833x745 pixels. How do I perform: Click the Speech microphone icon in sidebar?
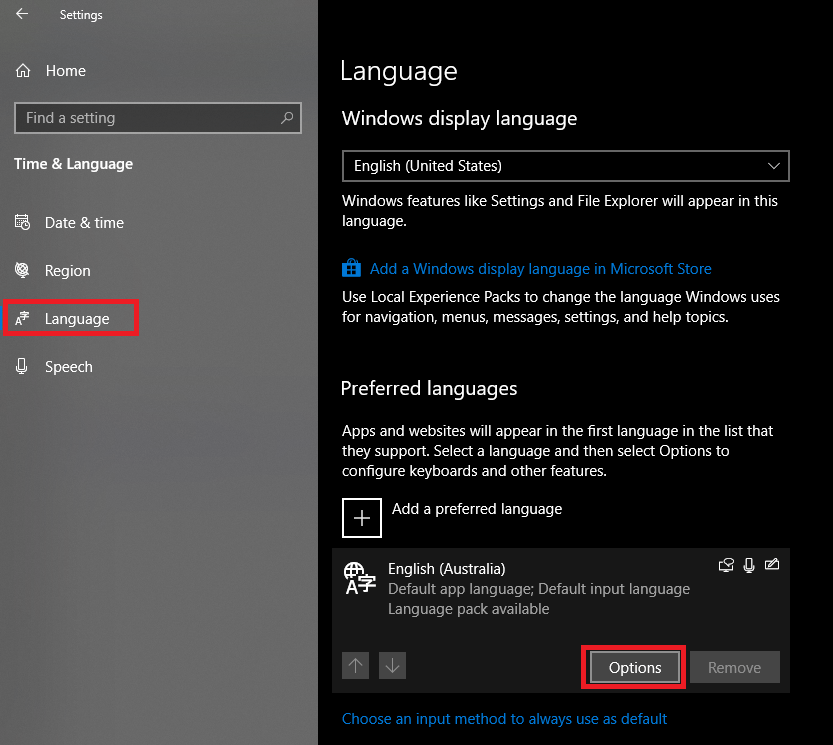tap(22, 366)
